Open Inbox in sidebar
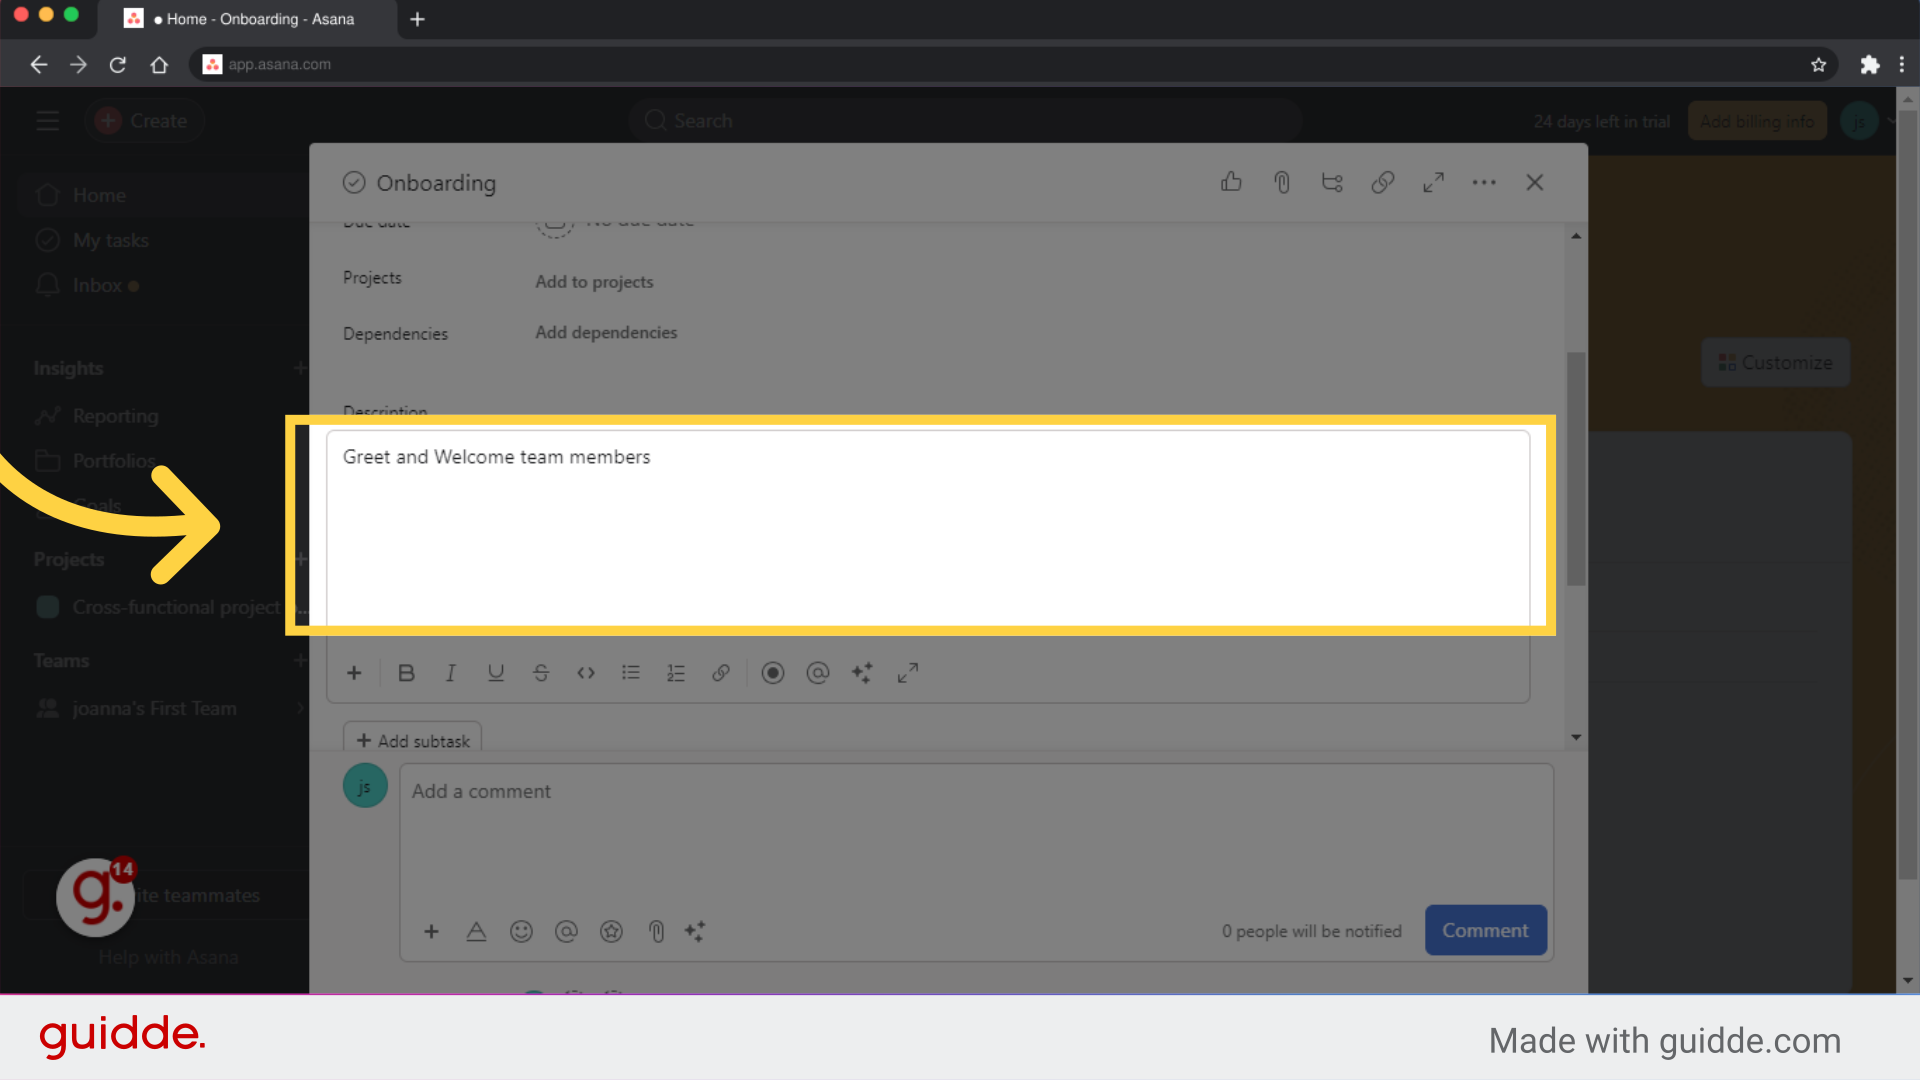Viewport: 1920px width, 1080px height. pyautogui.click(x=97, y=285)
